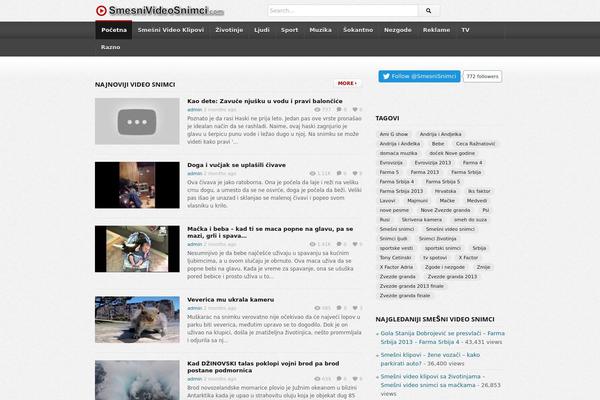Select the Medvedi tag

477,201
